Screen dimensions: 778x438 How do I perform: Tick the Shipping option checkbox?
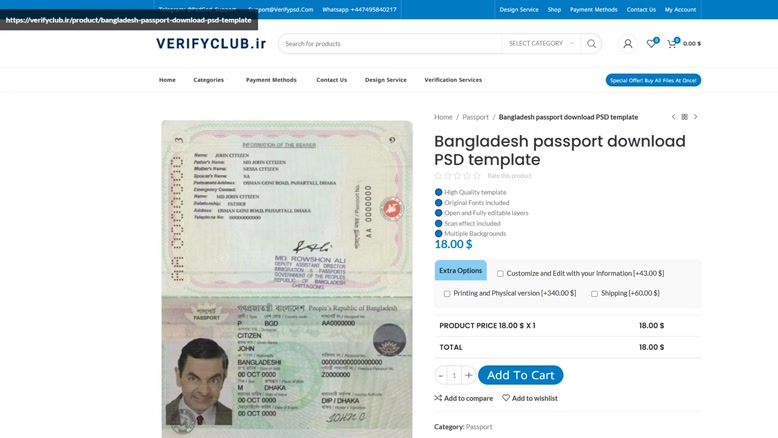point(594,294)
